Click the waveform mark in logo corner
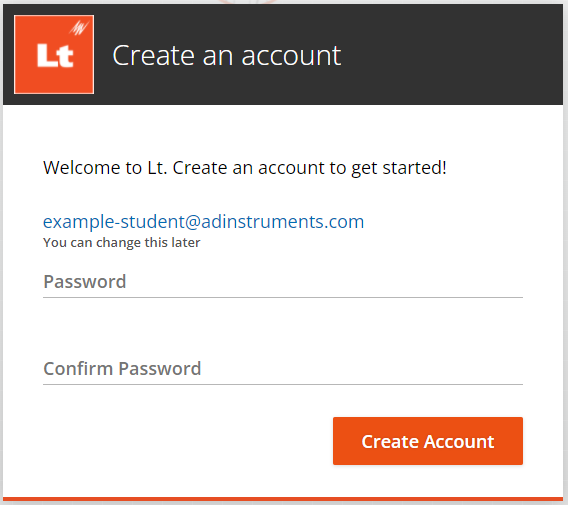 (x=79, y=28)
